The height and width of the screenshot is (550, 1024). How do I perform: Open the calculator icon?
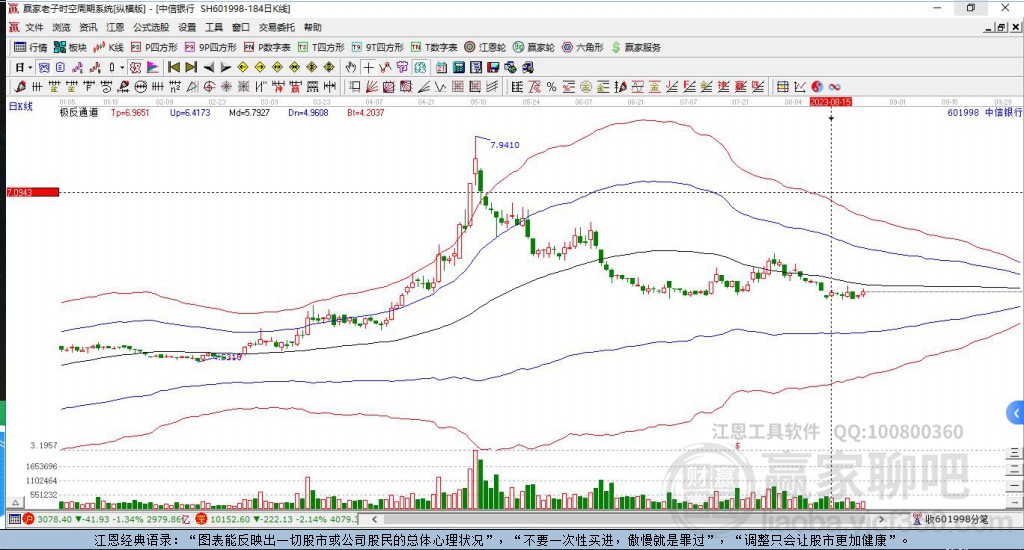point(458,67)
